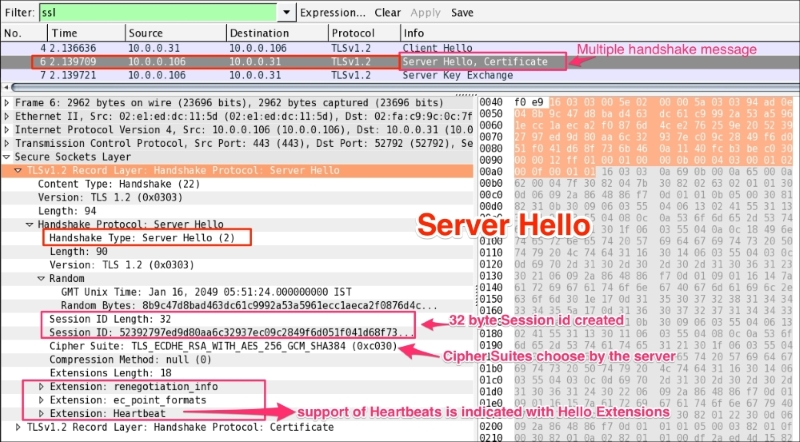This screenshot has width=800, height=442.
Task: Select Compression Method: null (0)
Action: point(130,360)
